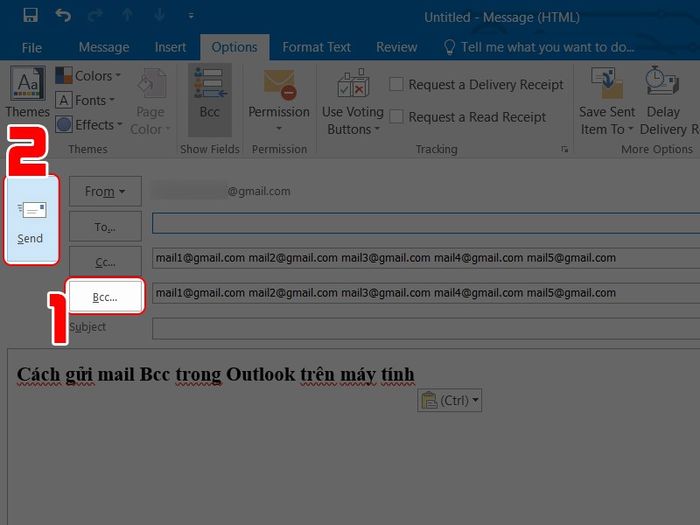The height and width of the screenshot is (525, 700).
Task: Open the File tab
Action: pyautogui.click(x=32, y=47)
